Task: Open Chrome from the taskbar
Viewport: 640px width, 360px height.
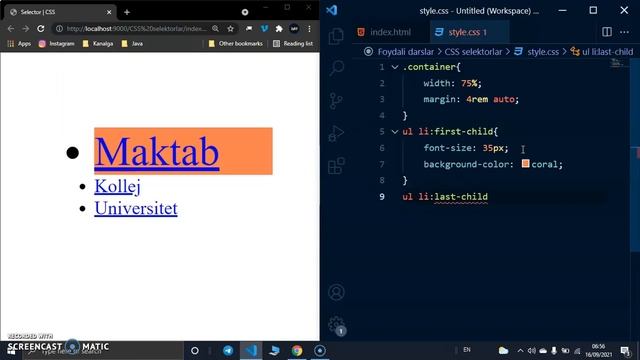Action: [x=297, y=351]
